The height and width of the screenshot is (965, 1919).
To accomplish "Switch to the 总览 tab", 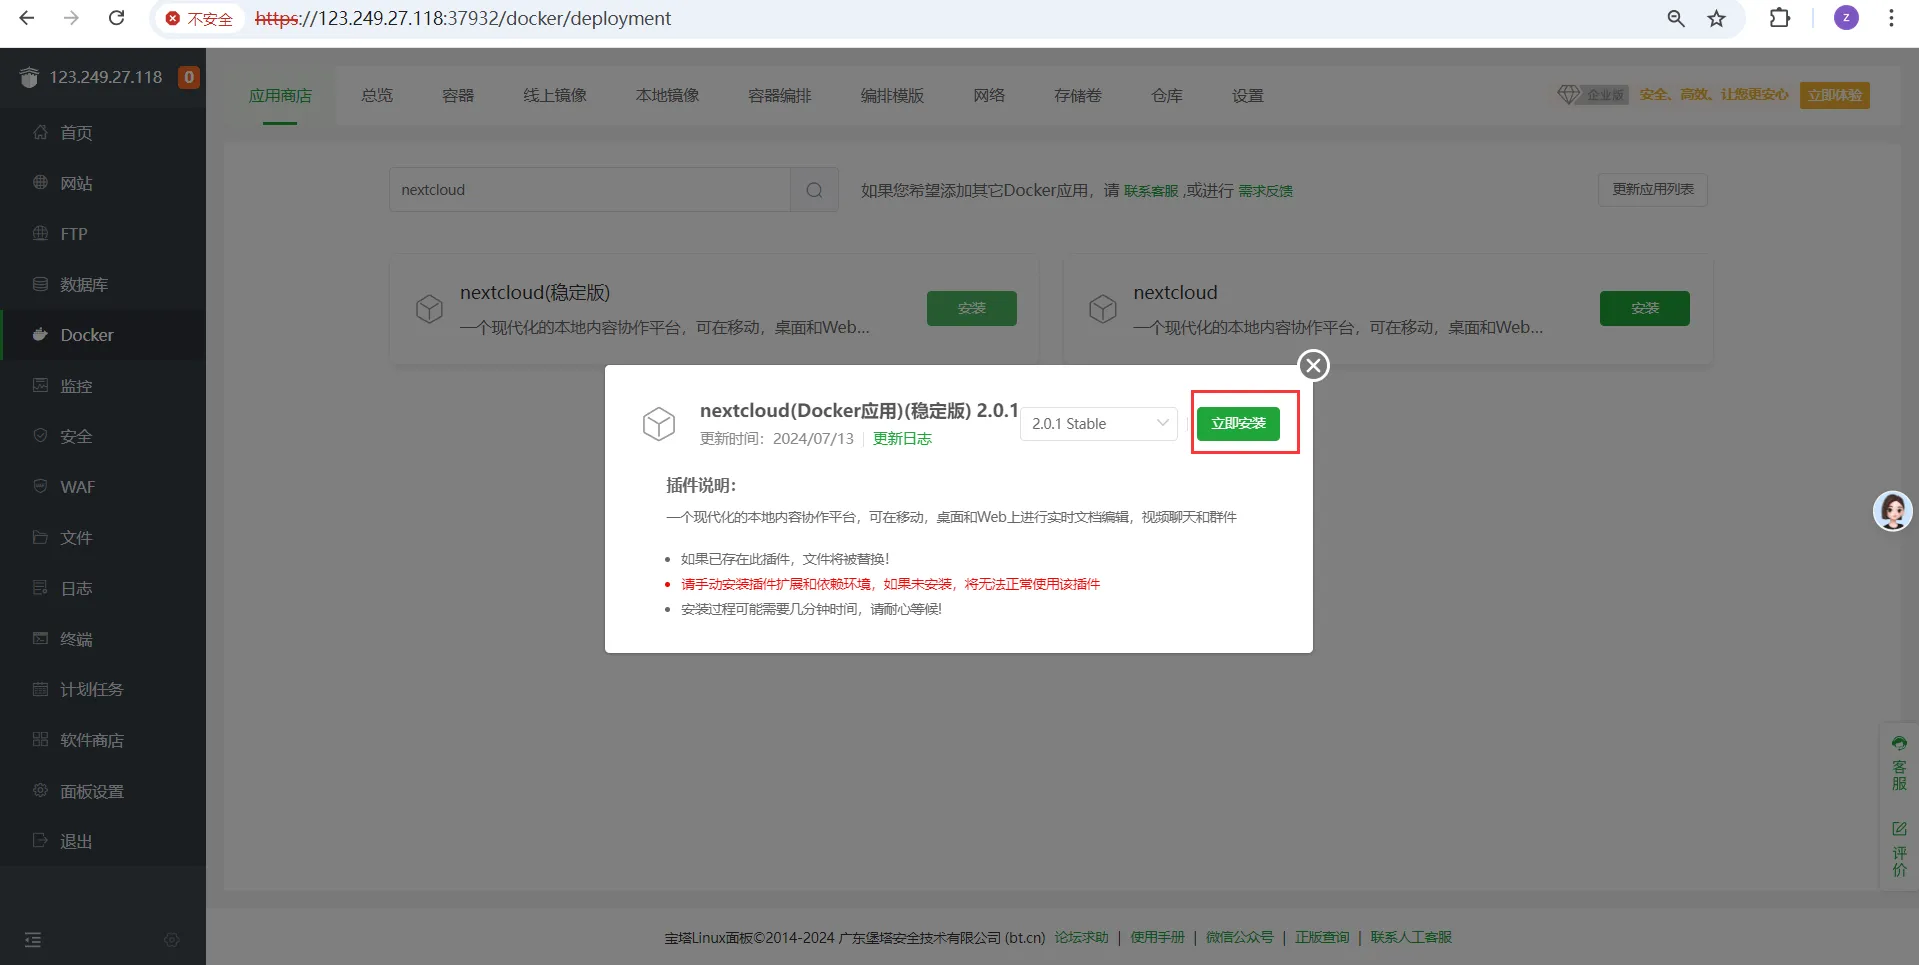I will tap(377, 96).
